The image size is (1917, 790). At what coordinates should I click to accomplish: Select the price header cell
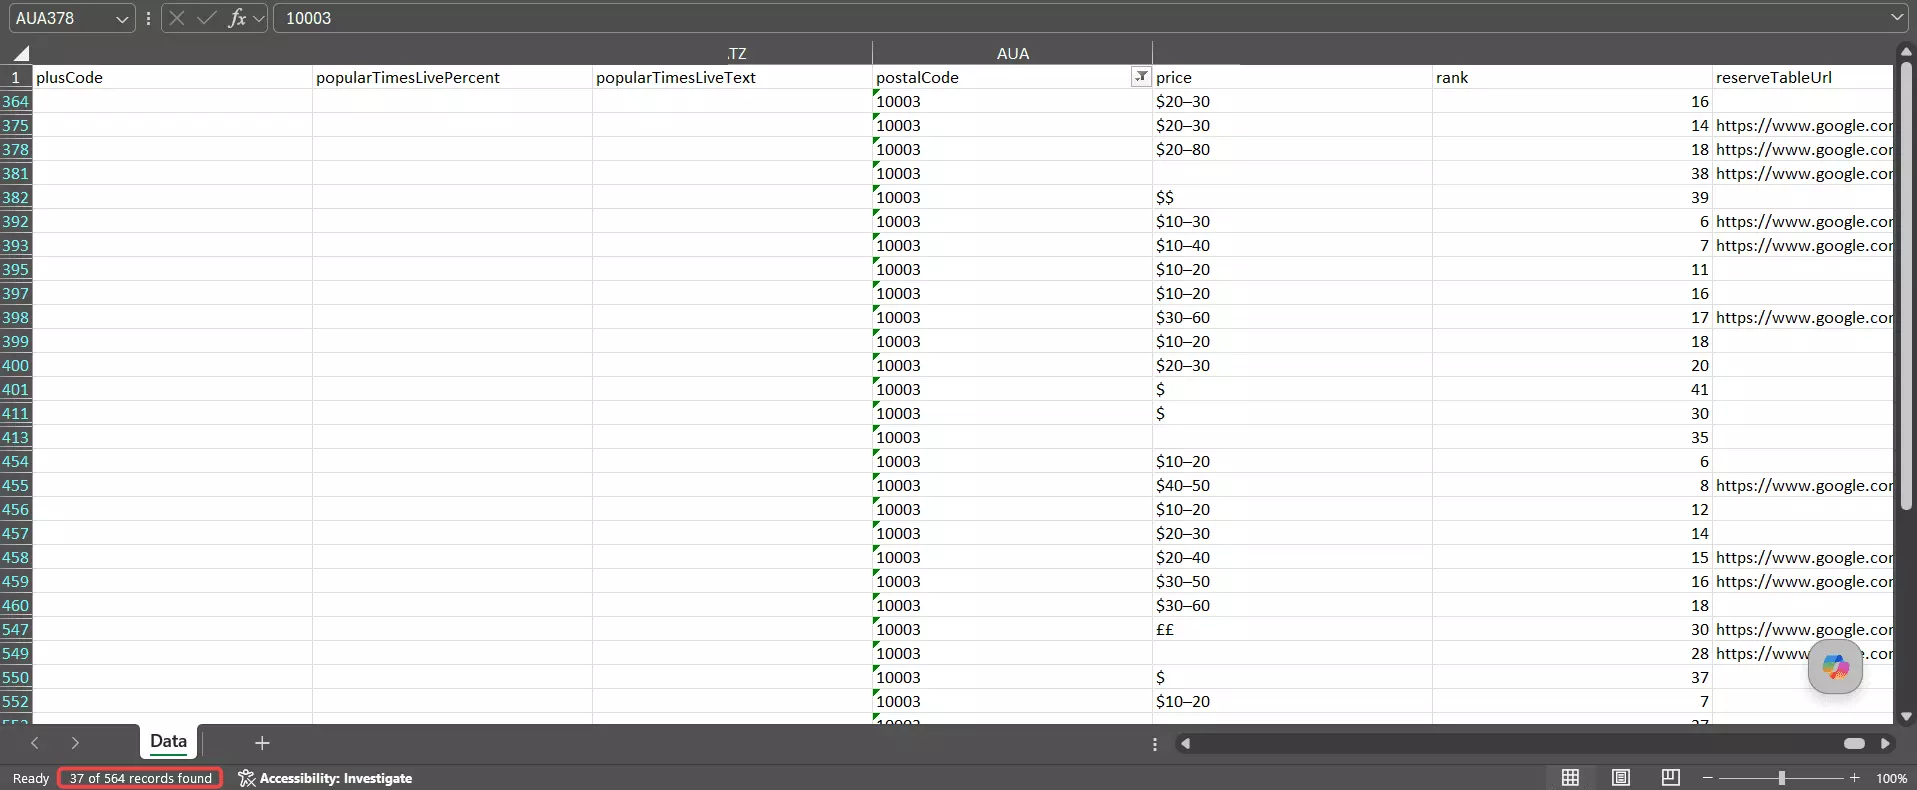(x=1292, y=77)
